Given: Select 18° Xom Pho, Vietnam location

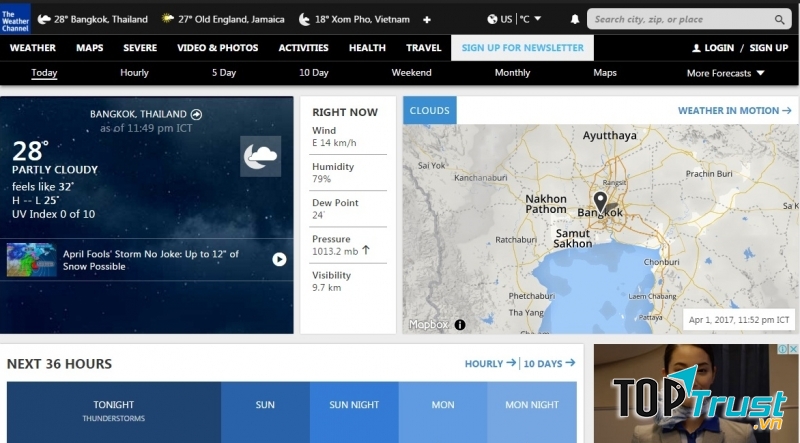Looking at the screenshot, I should click(x=354, y=19).
